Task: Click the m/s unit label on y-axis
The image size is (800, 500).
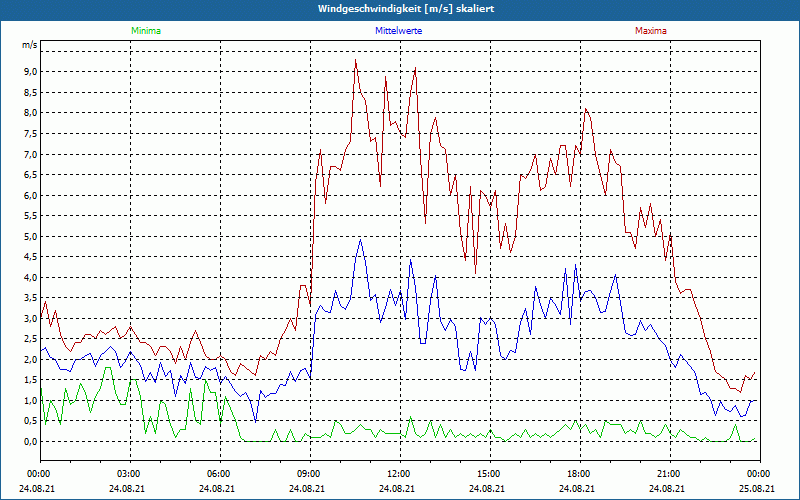Action: pyautogui.click(x=28, y=46)
